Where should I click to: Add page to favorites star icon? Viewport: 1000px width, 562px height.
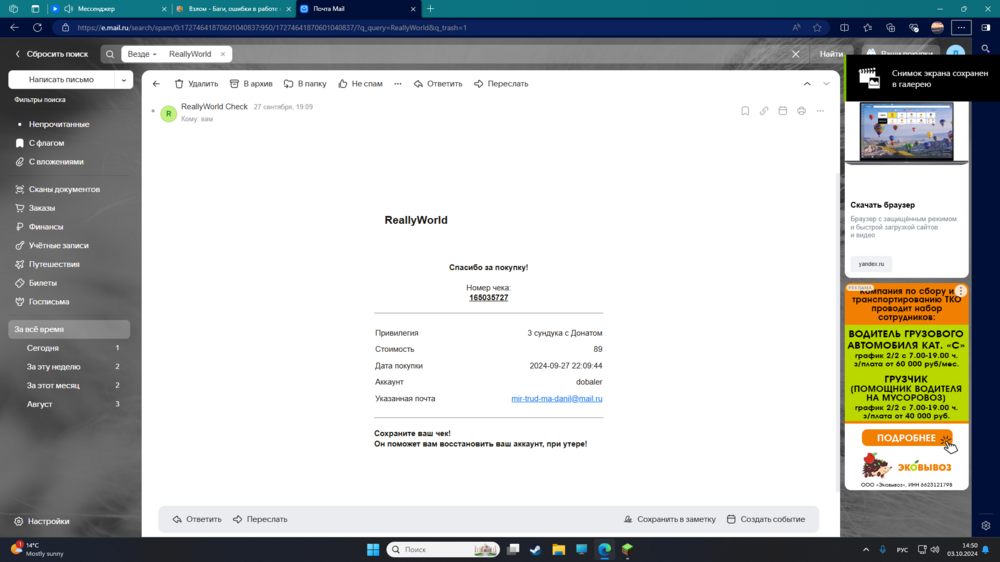[817, 27]
